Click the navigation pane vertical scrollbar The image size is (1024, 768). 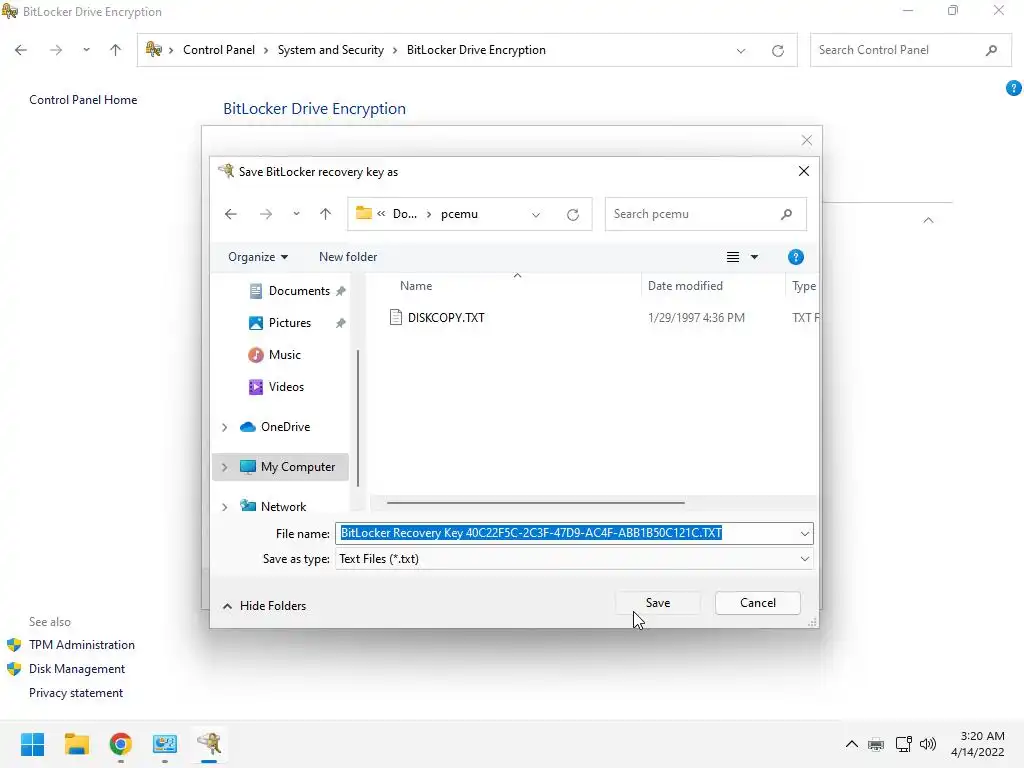tap(358, 418)
